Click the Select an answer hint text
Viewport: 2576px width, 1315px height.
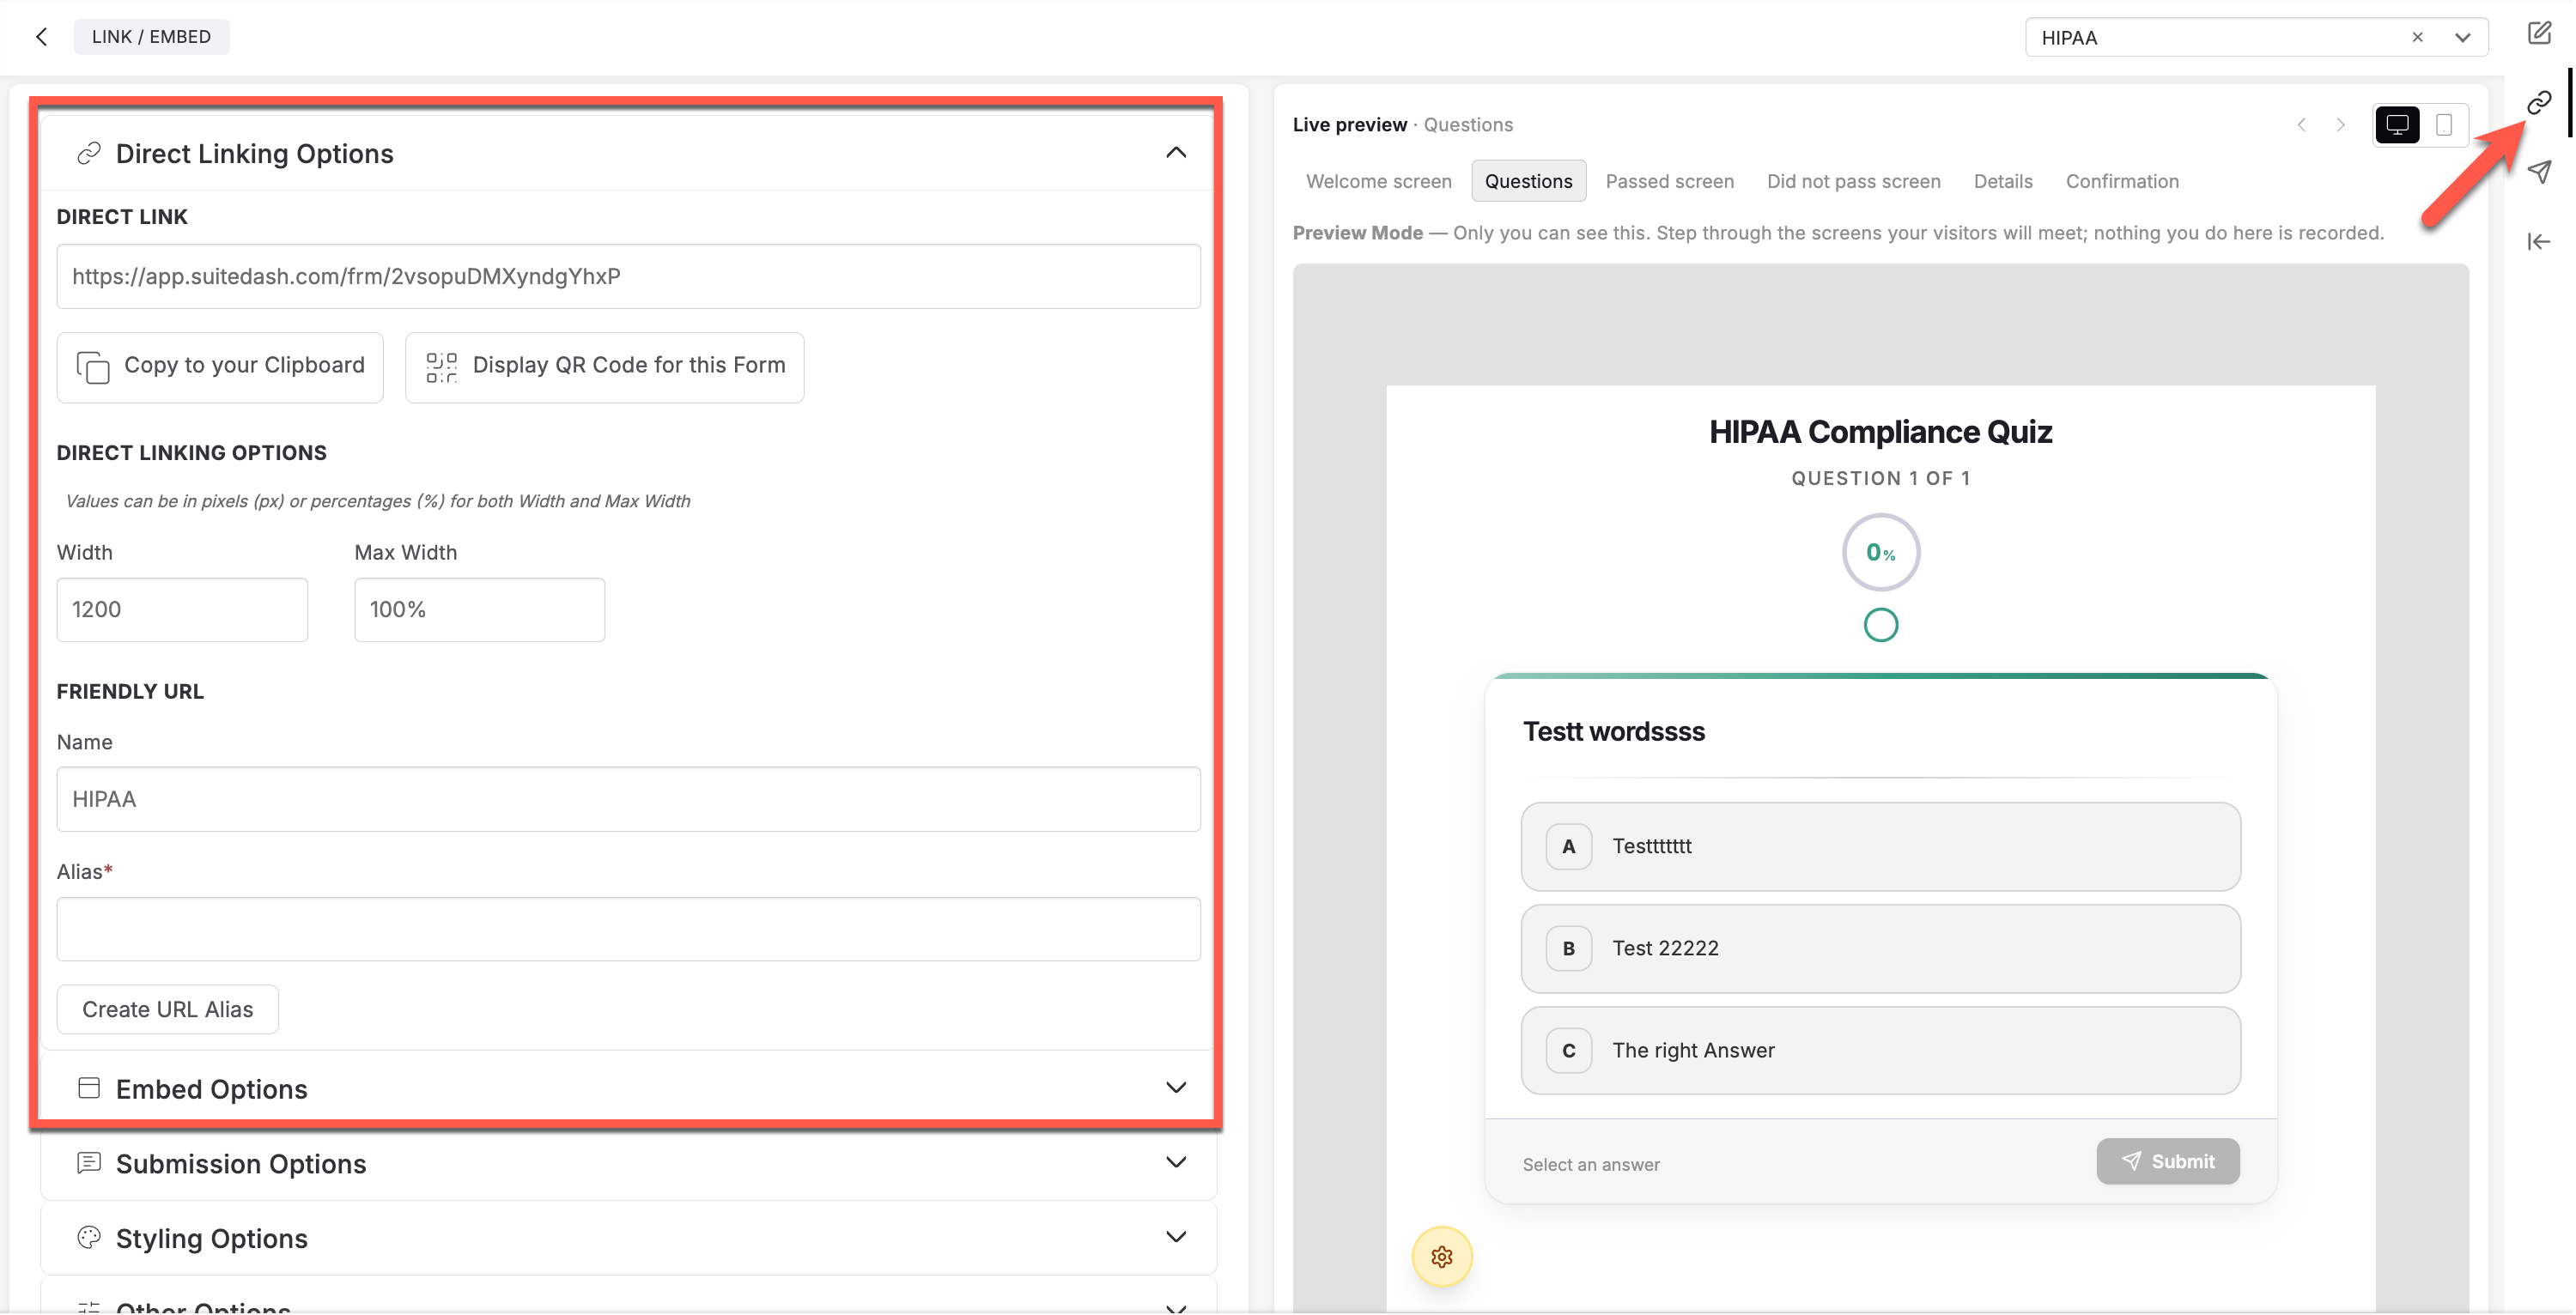(1590, 1164)
